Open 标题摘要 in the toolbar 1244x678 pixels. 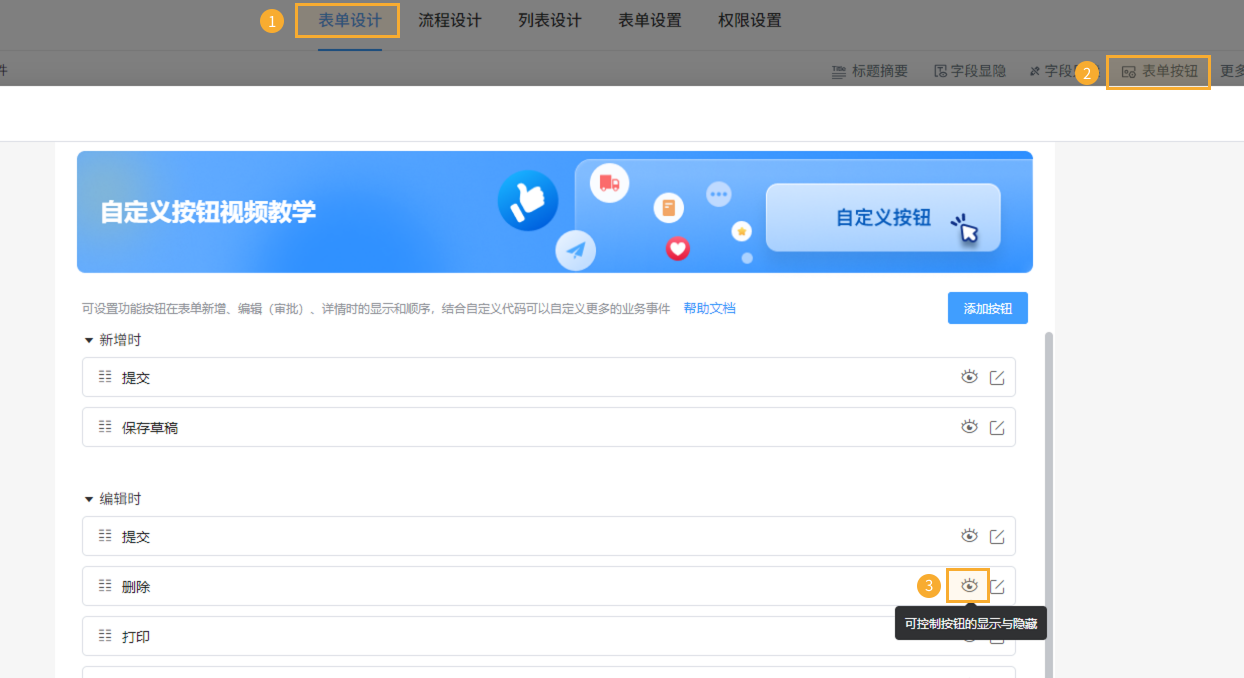pyautogui.click(x=870, y=71)
